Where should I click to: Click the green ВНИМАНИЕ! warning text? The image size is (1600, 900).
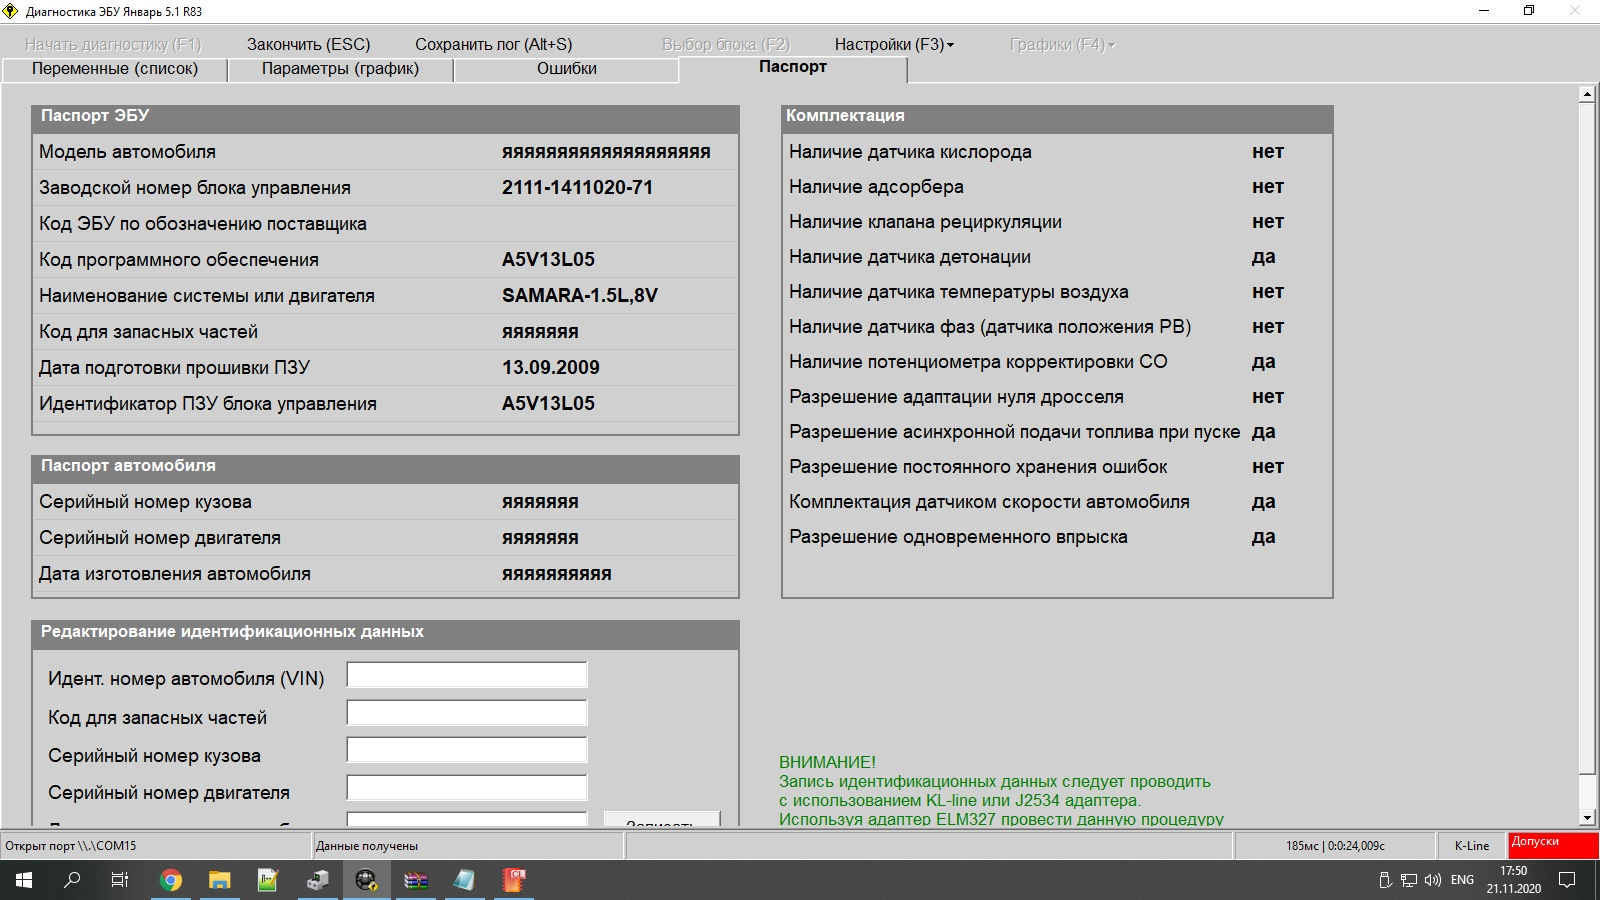(827, 762)
